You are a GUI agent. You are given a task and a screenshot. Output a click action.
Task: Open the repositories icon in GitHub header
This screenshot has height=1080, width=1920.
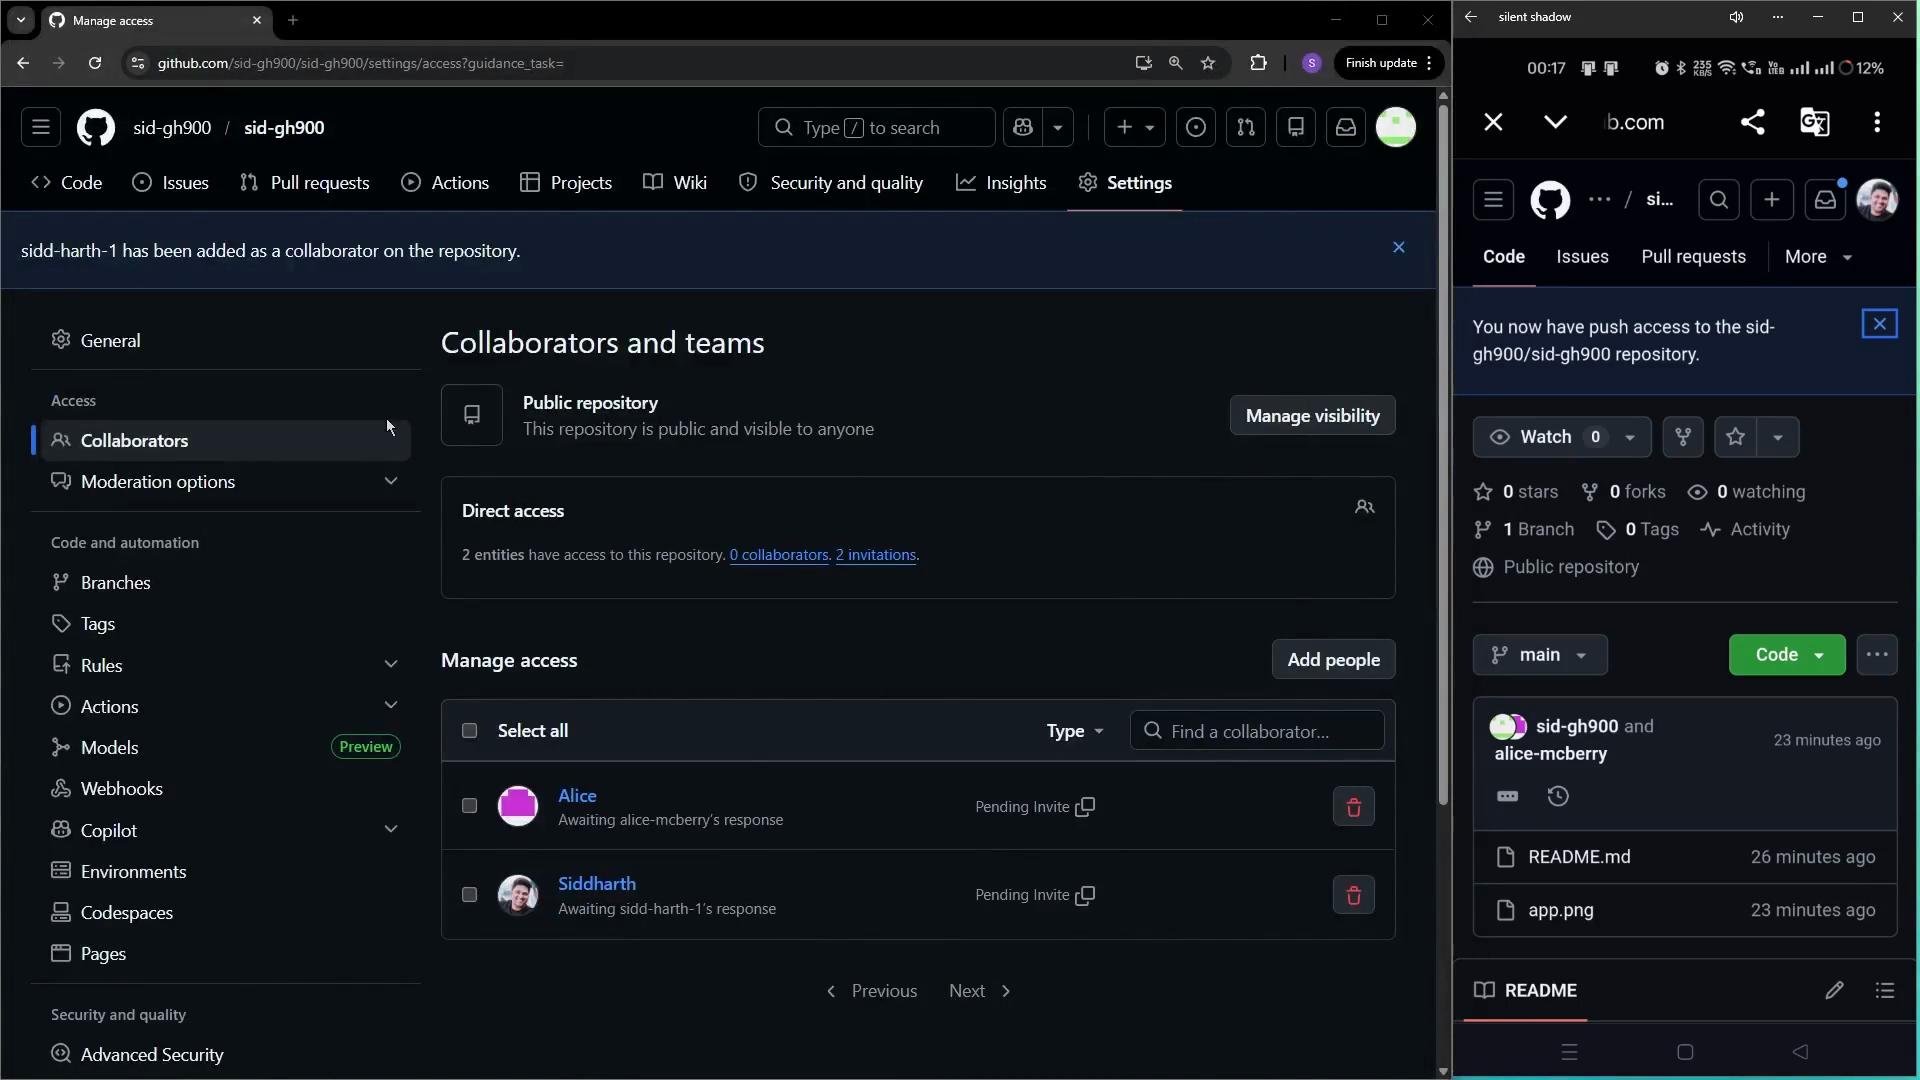click(x=1296, y=127)
